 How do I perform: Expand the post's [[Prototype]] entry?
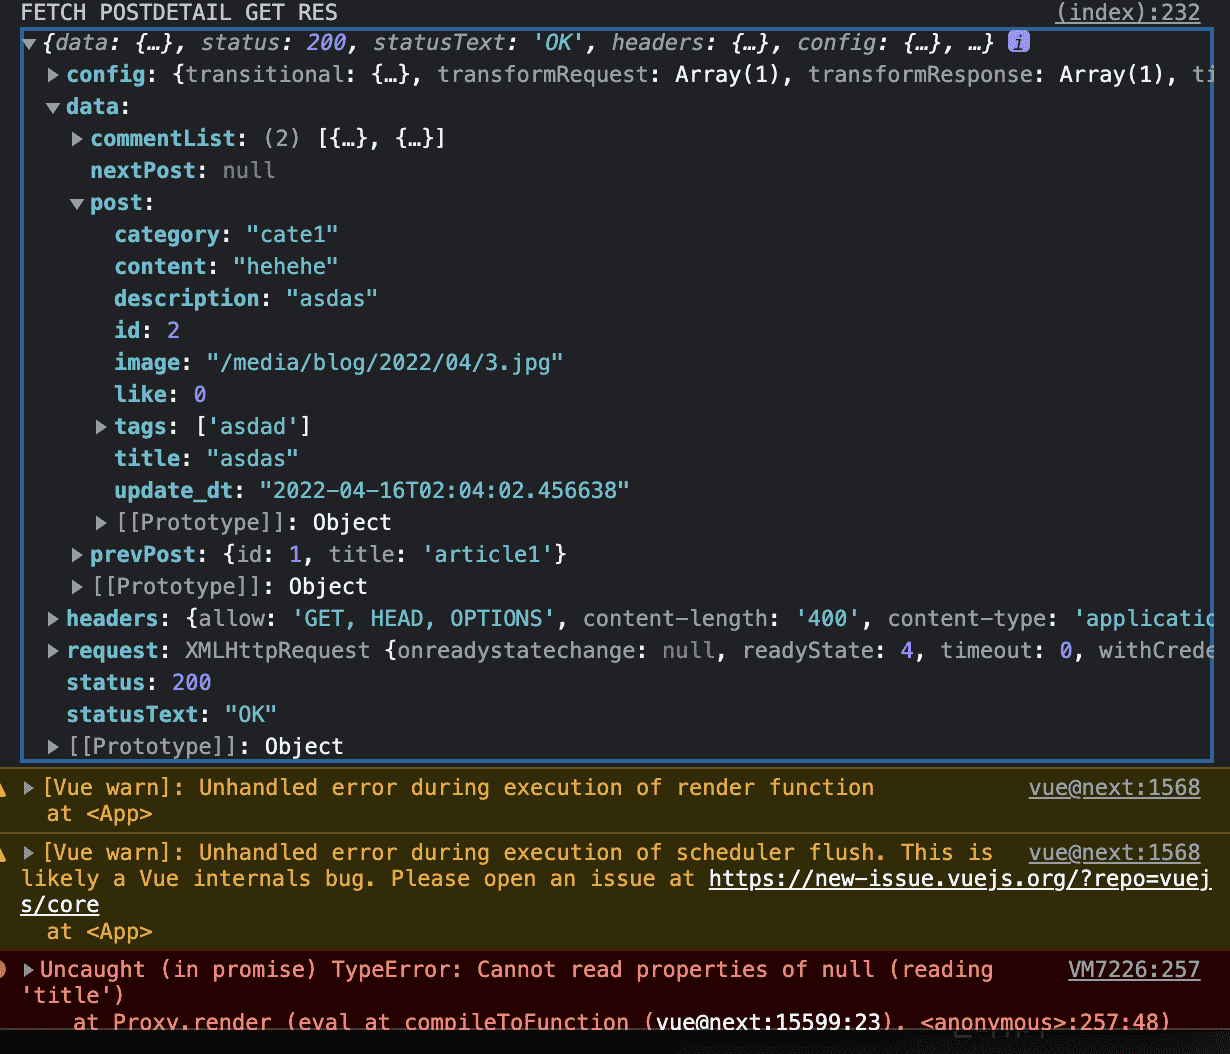coord(101,523)
